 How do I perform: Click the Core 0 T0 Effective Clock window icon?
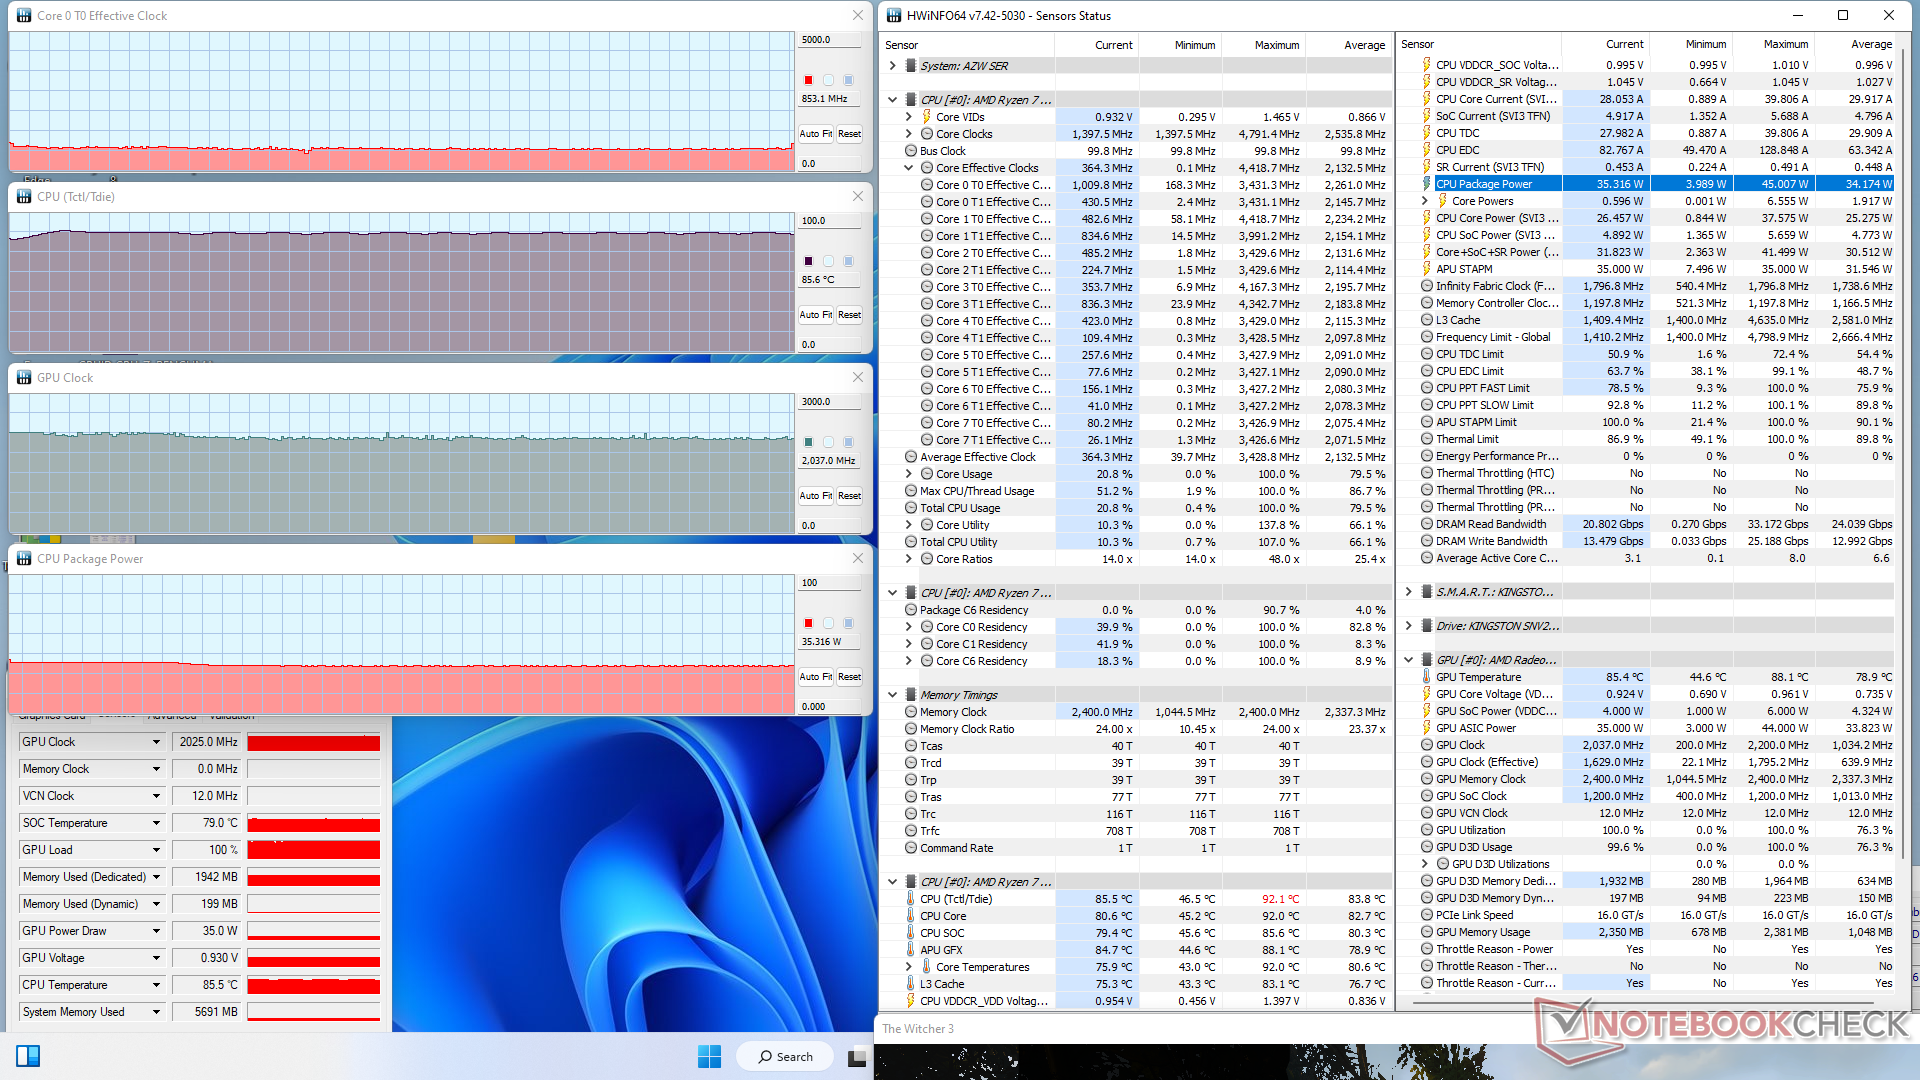click(x=24, y=15)
